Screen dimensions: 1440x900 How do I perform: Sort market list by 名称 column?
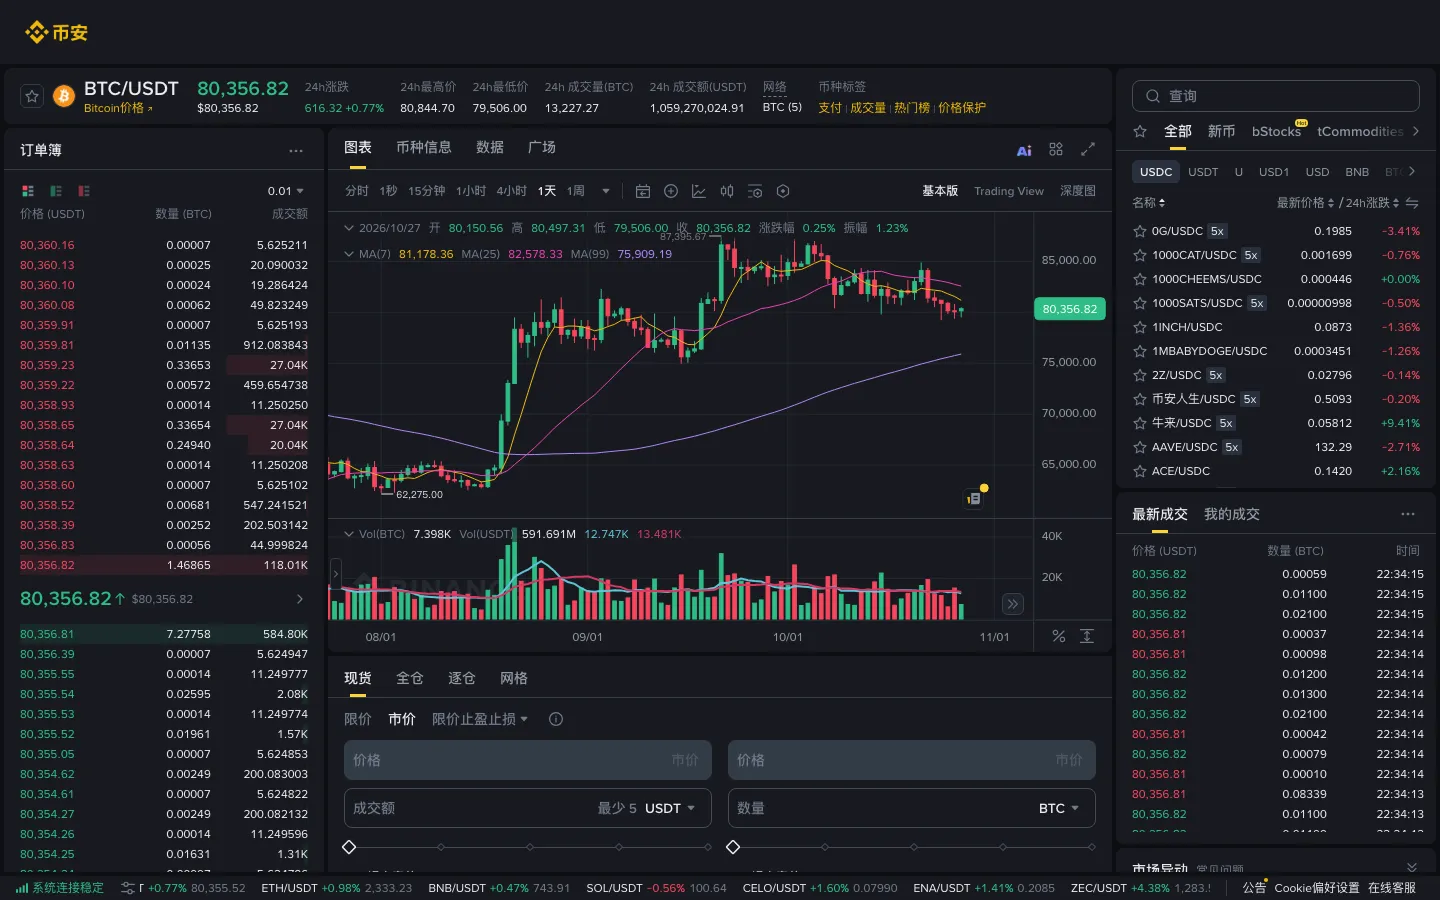(x=1149, y=203)
